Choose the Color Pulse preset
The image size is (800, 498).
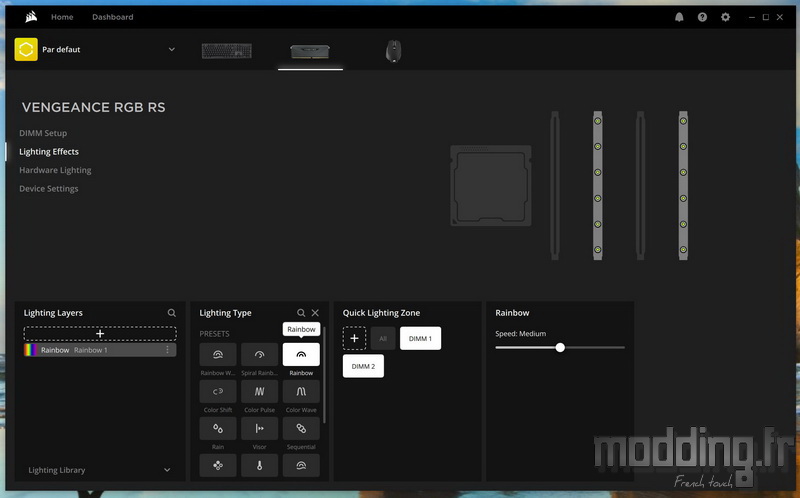[x=259, y=391]
